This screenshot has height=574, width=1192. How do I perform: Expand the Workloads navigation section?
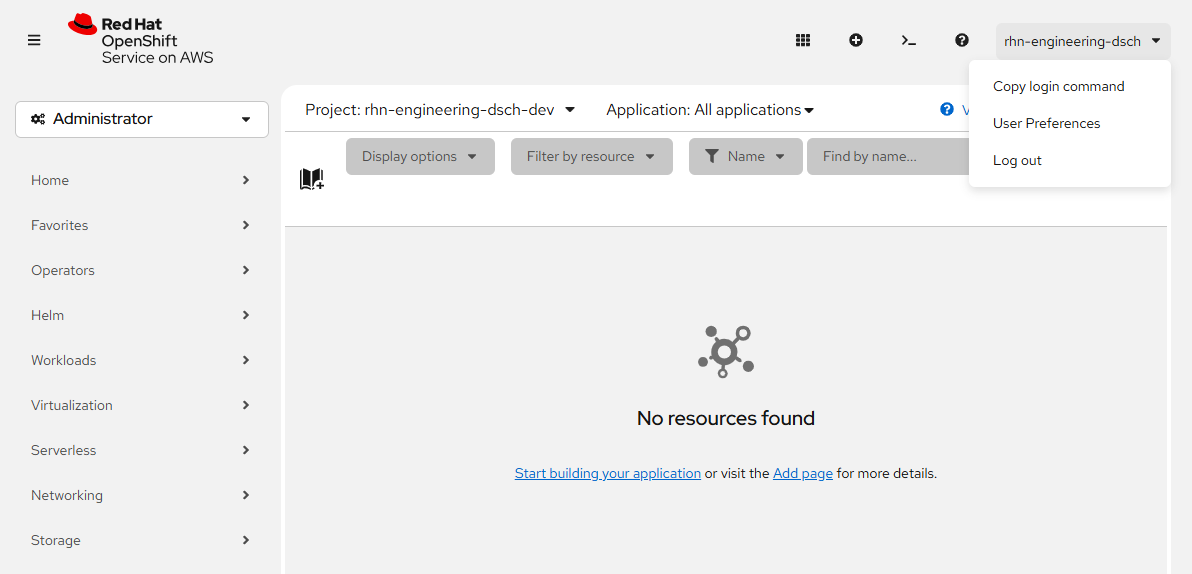140,360
